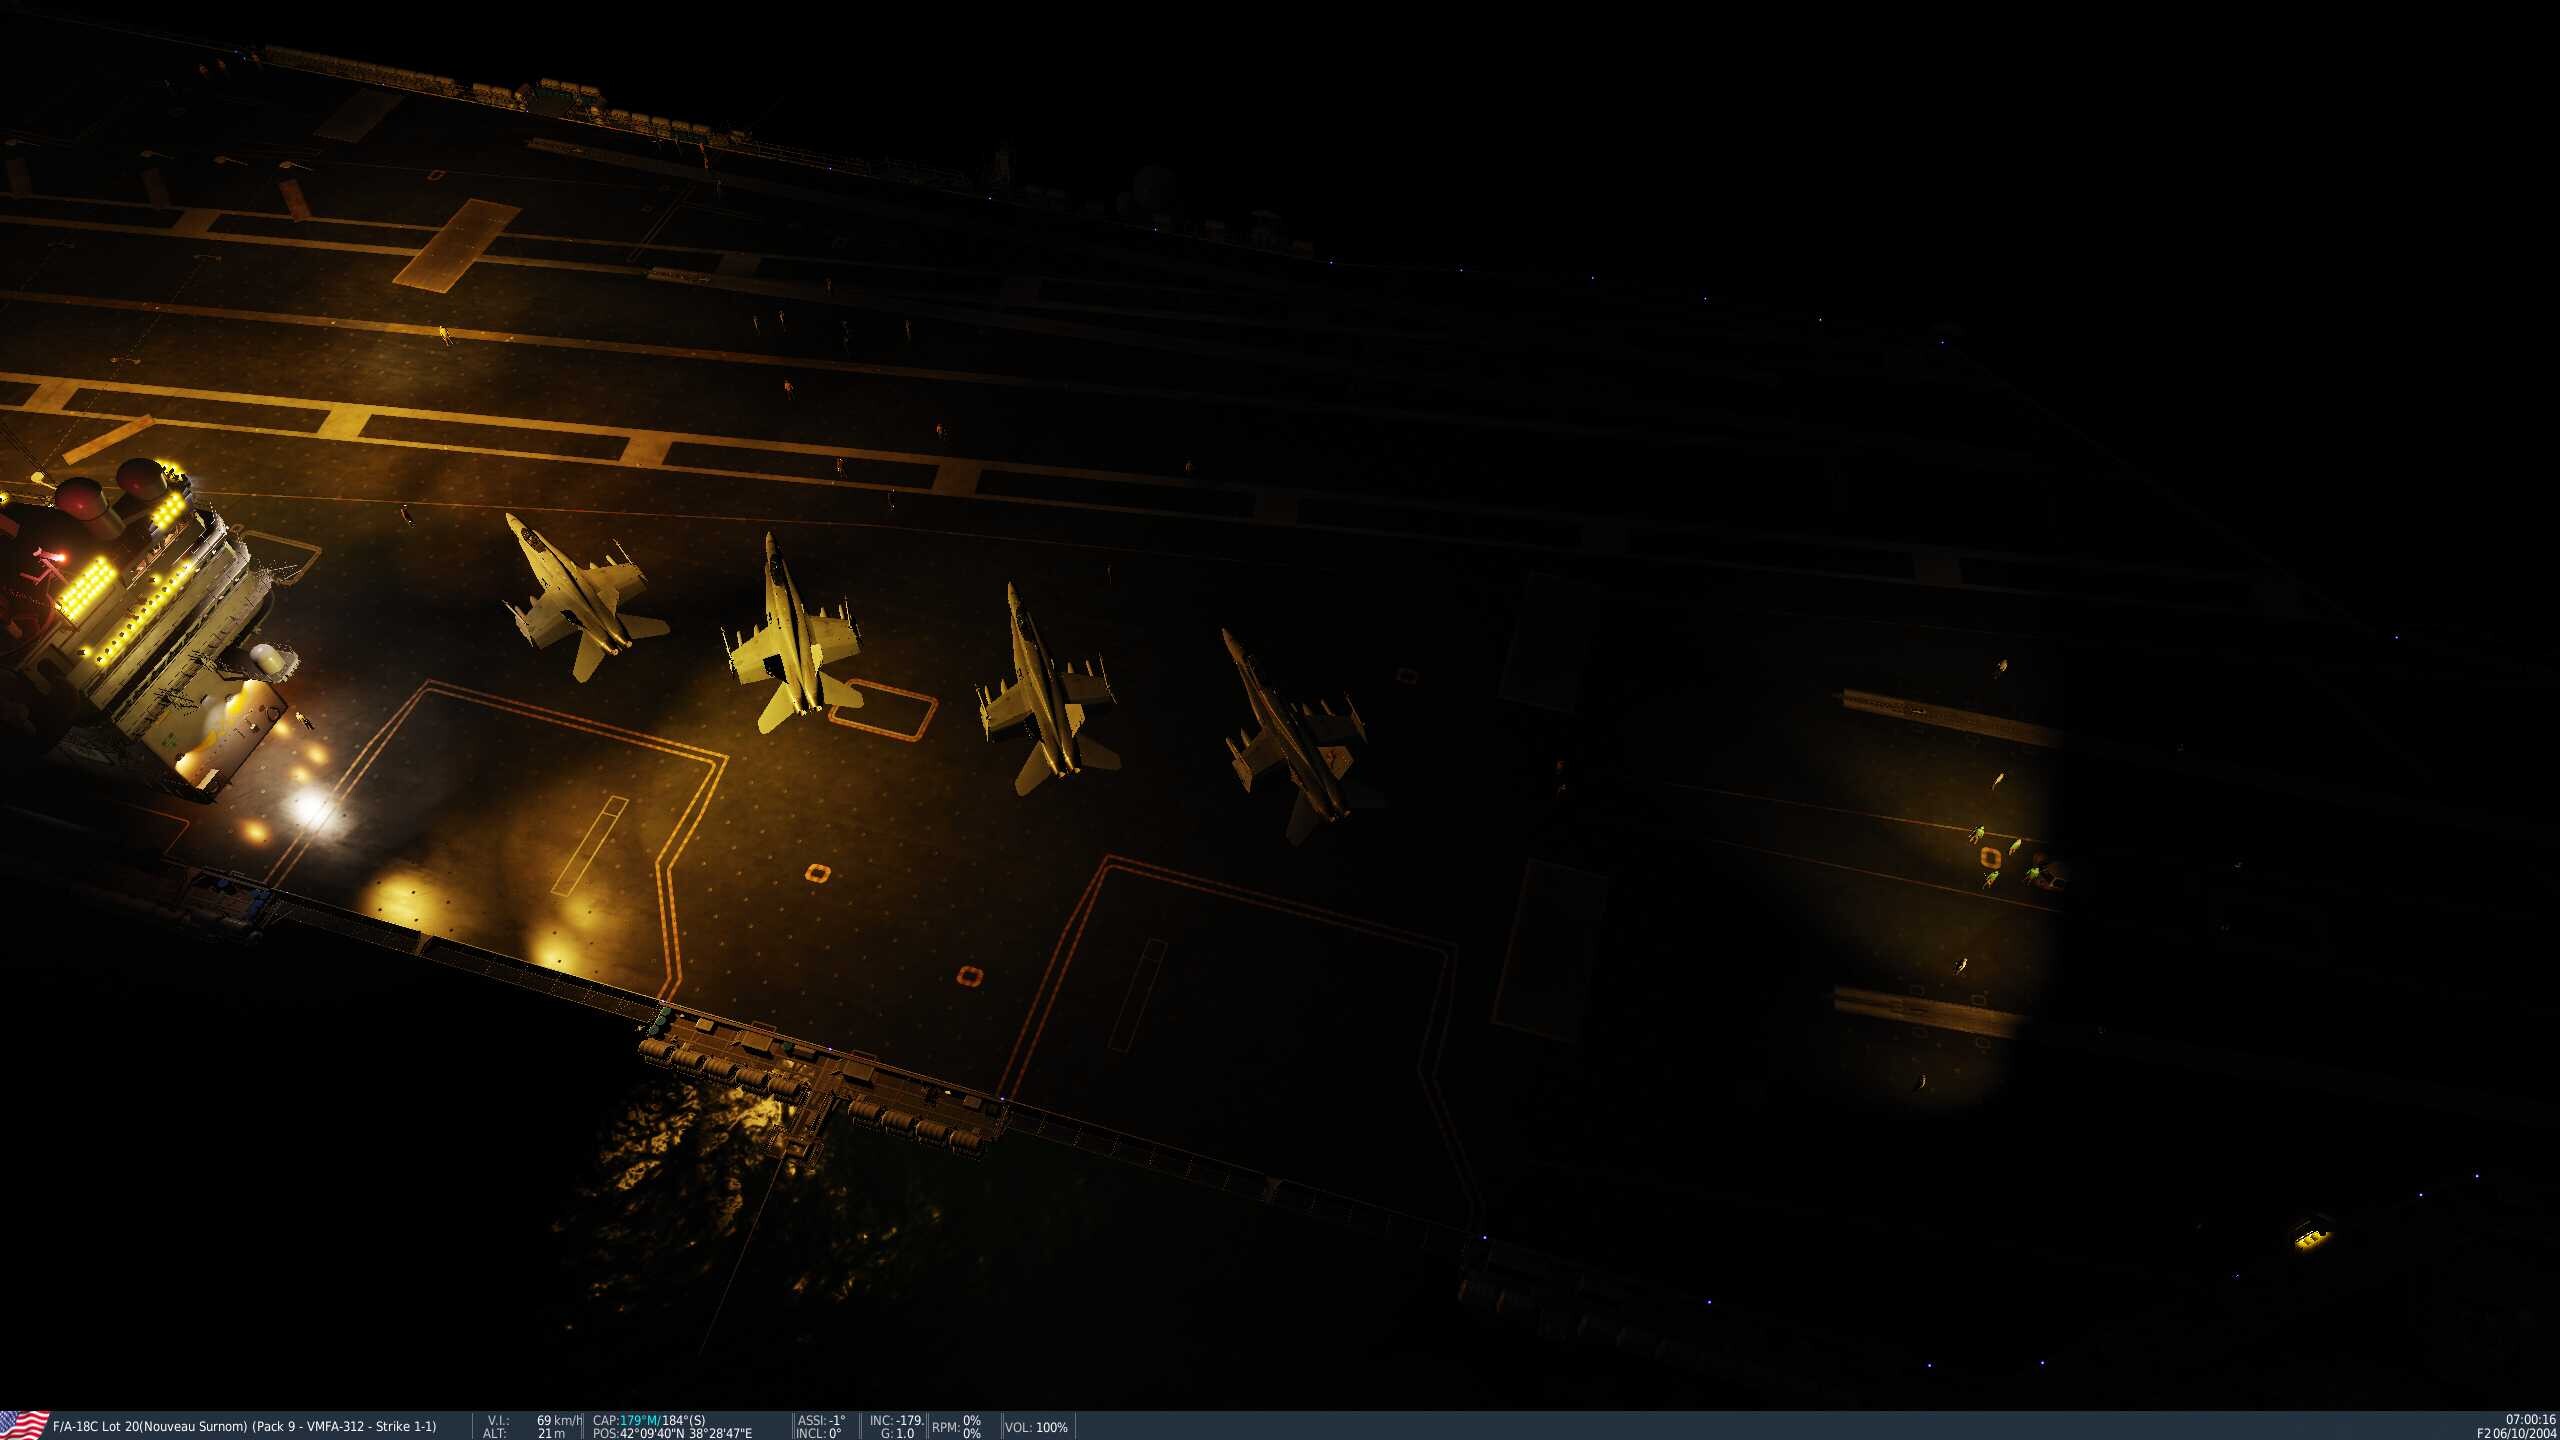The image size is (2560, 1440).
Task: Click the 'ALT:' altitude label
Action: [x=494, y=1433]
